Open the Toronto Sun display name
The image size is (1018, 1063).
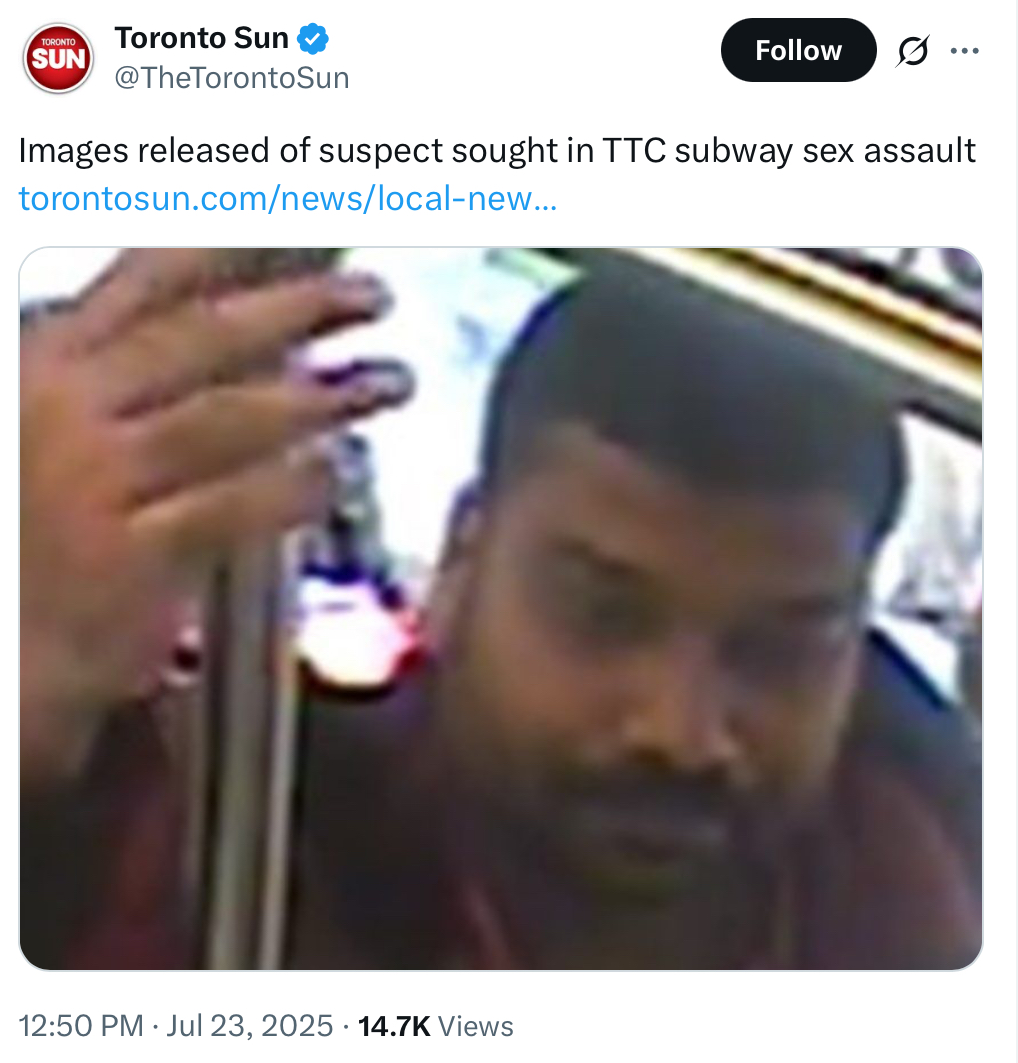(202, 38)
